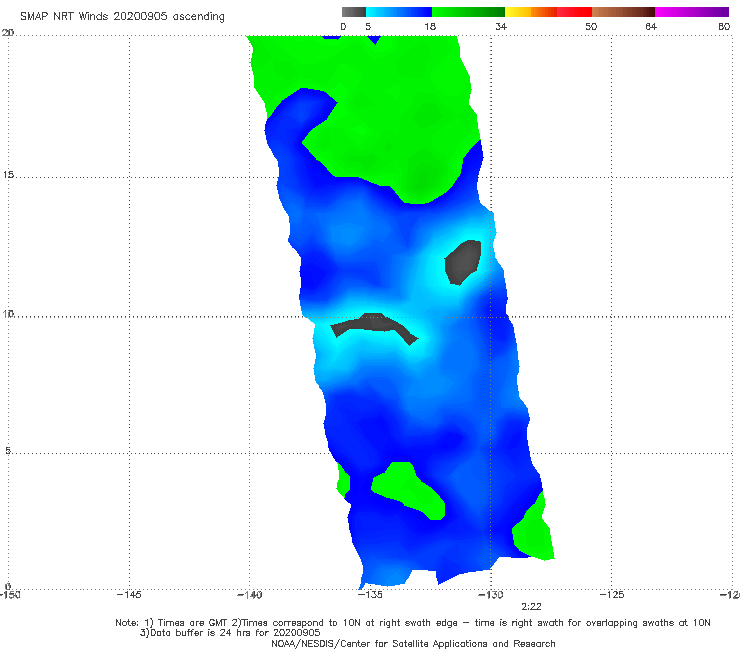Click the longitude axis label "-130"
This screenshot has height=650, width=740.
coord(491,595)
